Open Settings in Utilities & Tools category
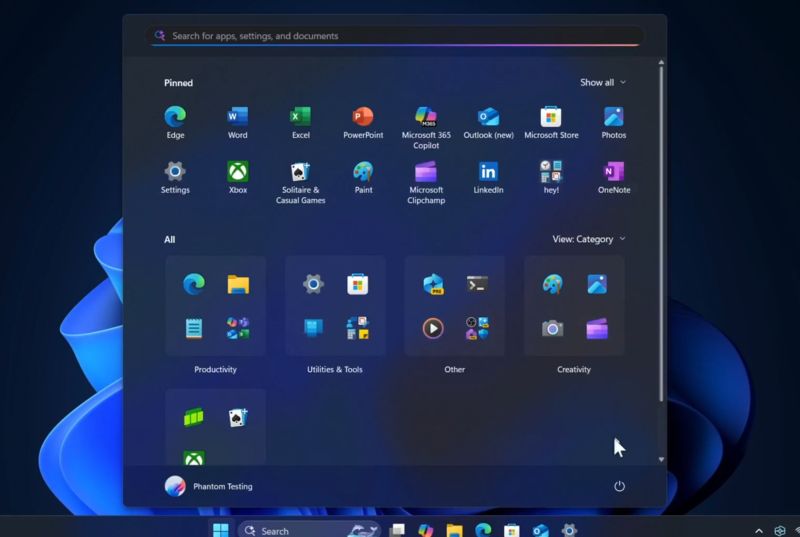 (313, 284)
